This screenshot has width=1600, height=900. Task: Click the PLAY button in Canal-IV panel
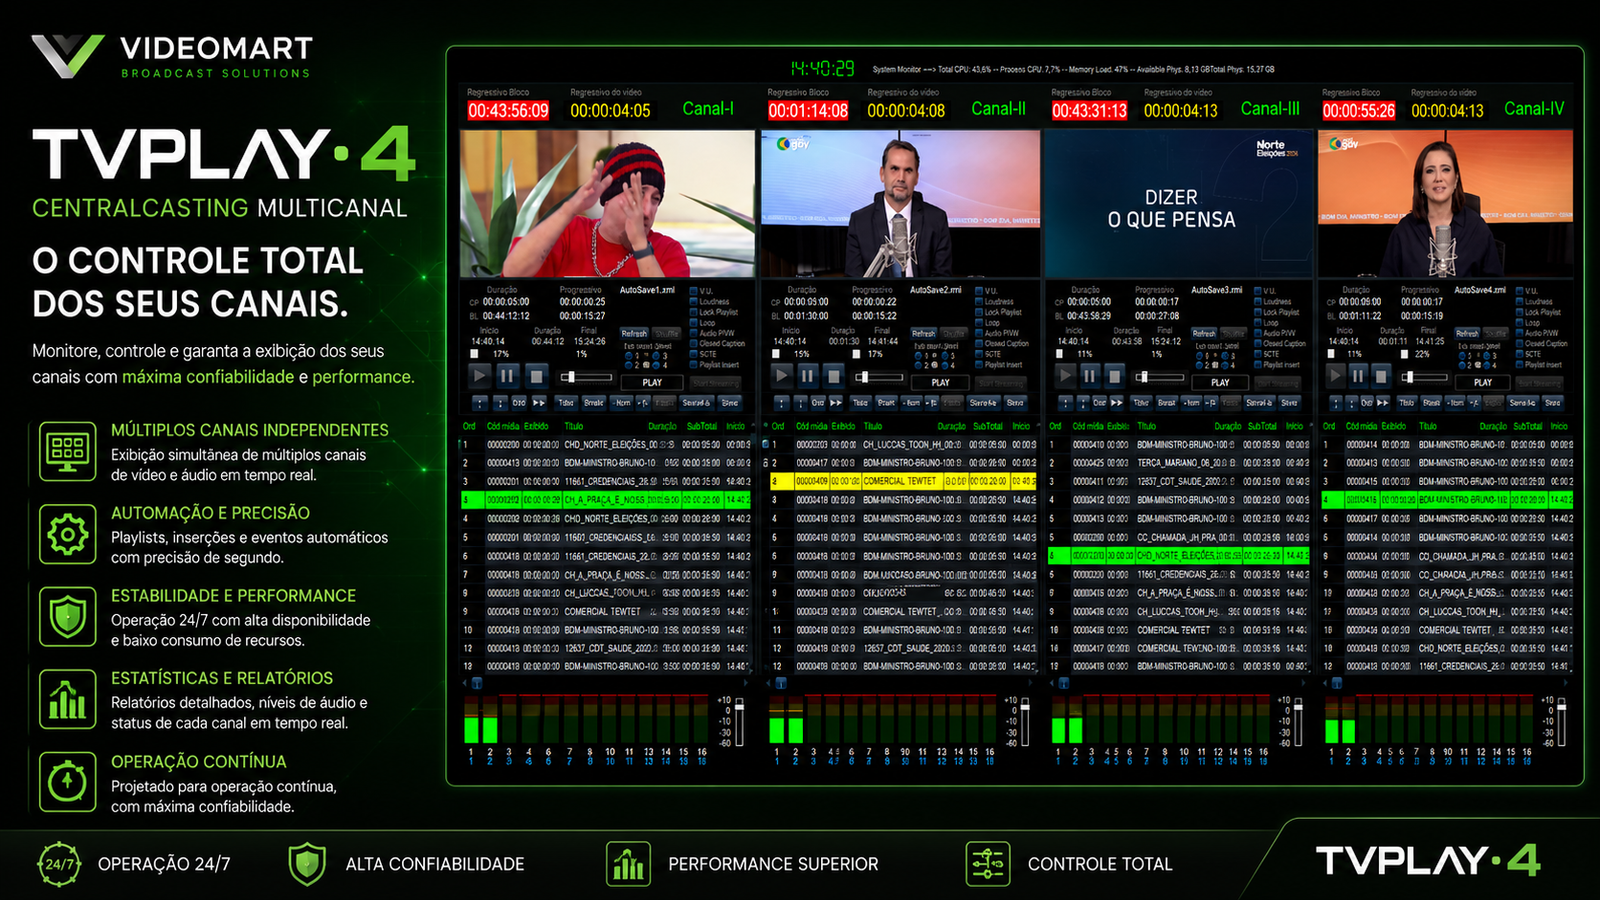click(x=1483, y=382)
